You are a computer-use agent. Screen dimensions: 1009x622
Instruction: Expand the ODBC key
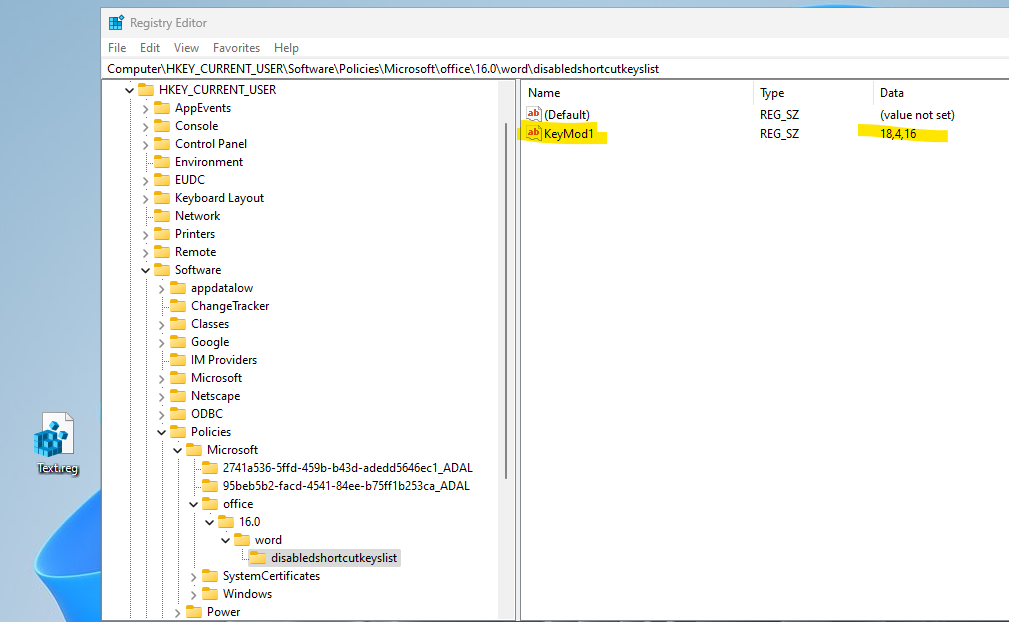[x=162, y=415]
